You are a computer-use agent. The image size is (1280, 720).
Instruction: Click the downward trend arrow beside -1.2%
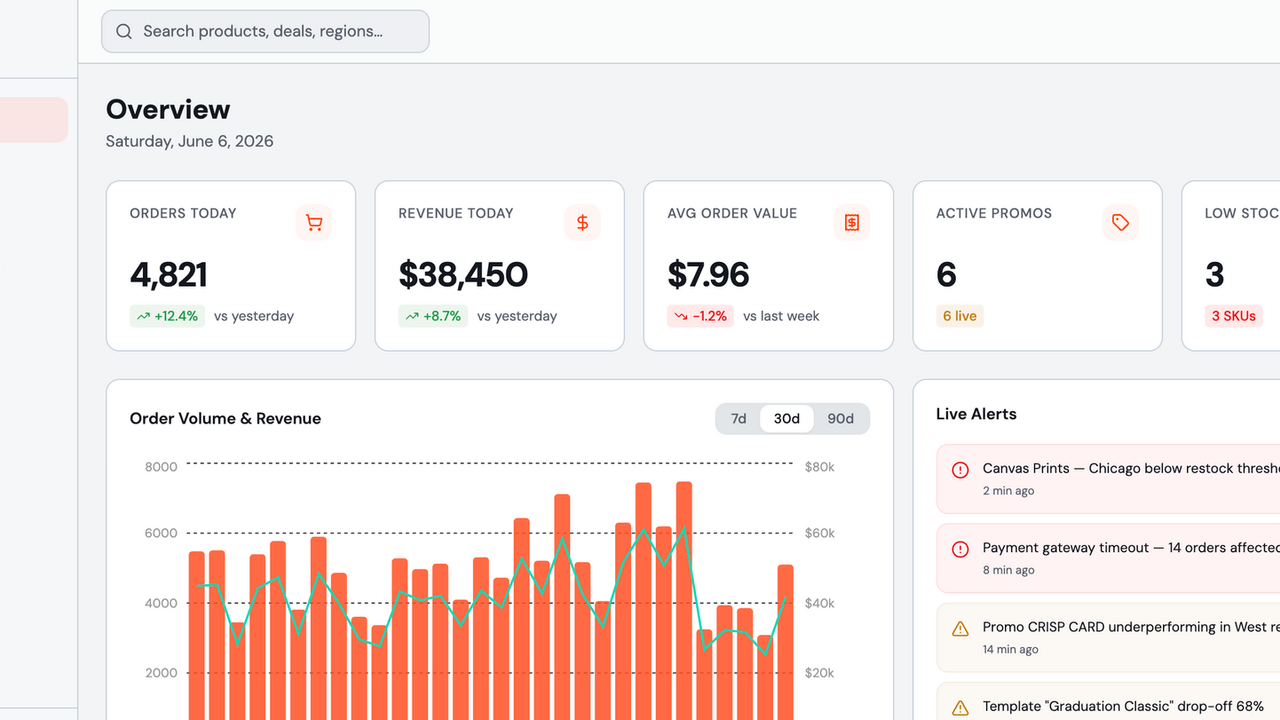pyautogui.click(x=681, y=316)
